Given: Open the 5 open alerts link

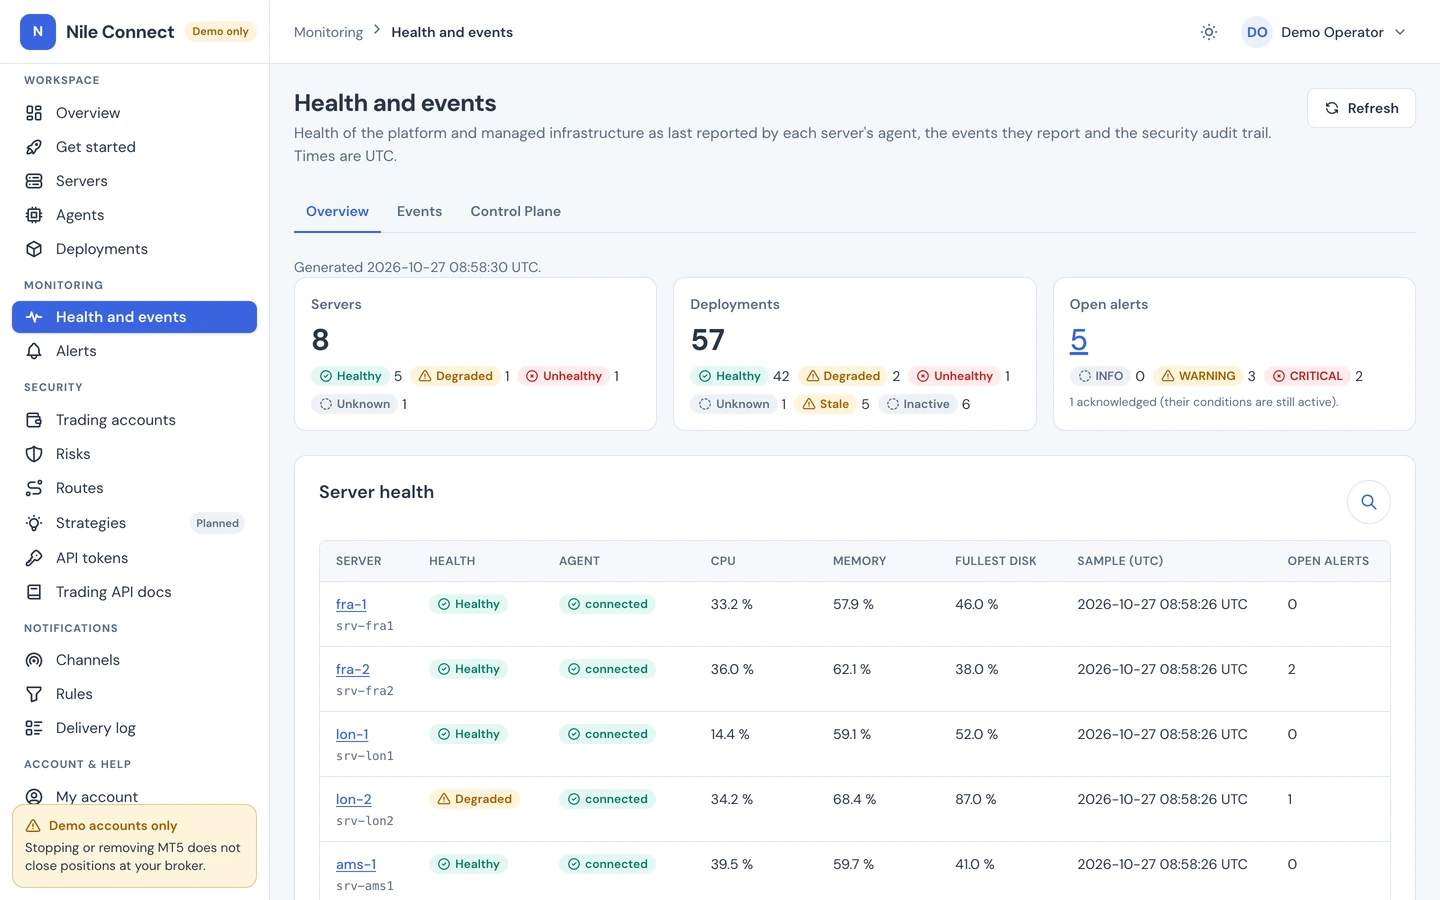Looking at the screenshot, I should [1078, 340].
